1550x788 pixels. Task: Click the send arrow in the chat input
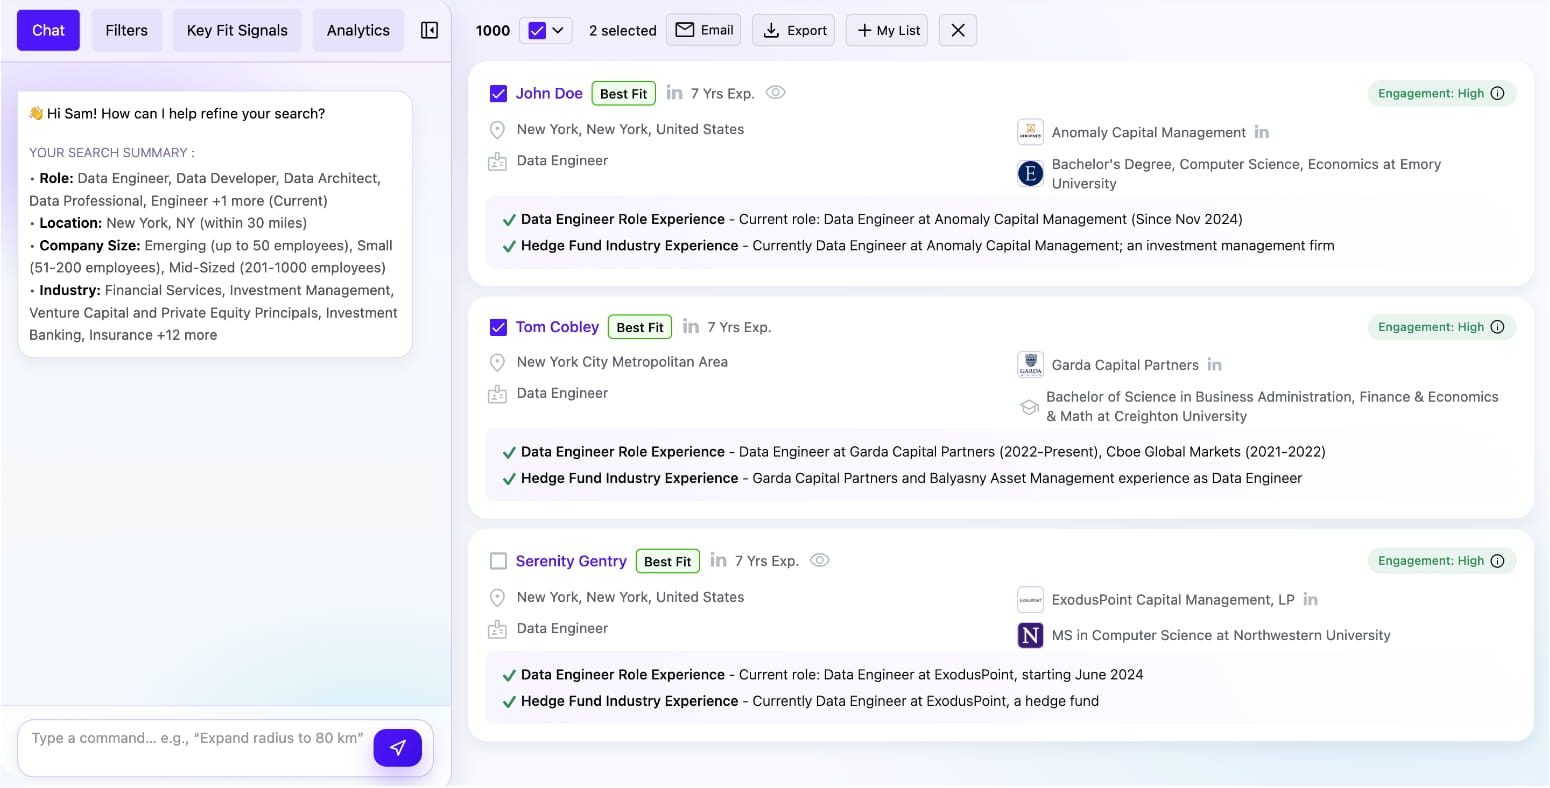tap(397, 747)
